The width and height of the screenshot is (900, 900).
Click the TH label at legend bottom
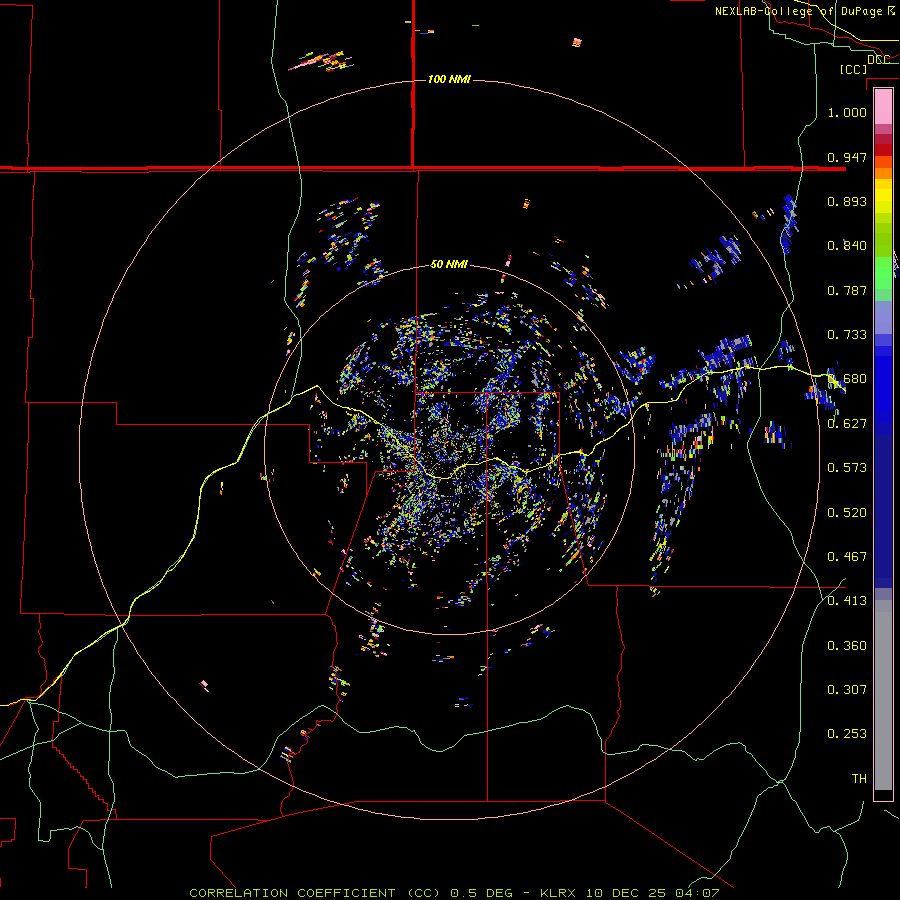click(x=859, y=779)
